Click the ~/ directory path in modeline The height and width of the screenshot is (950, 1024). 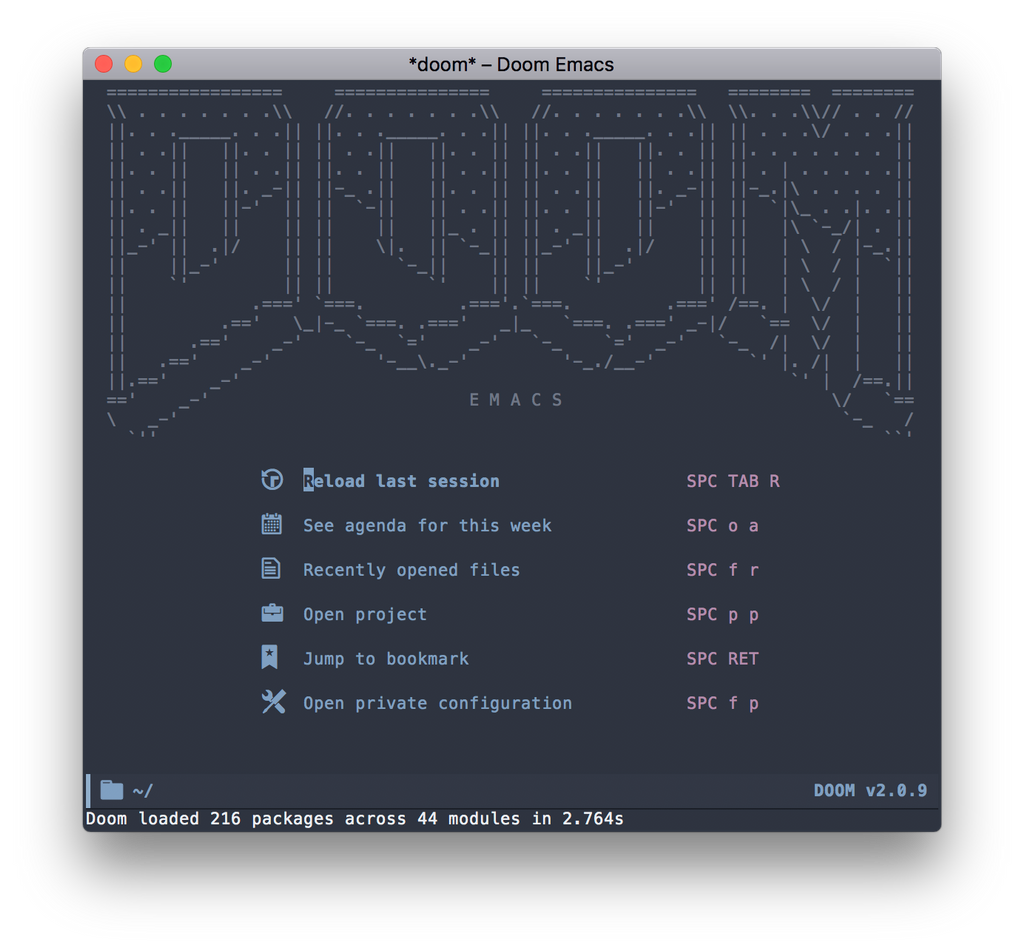coord(142,791)
